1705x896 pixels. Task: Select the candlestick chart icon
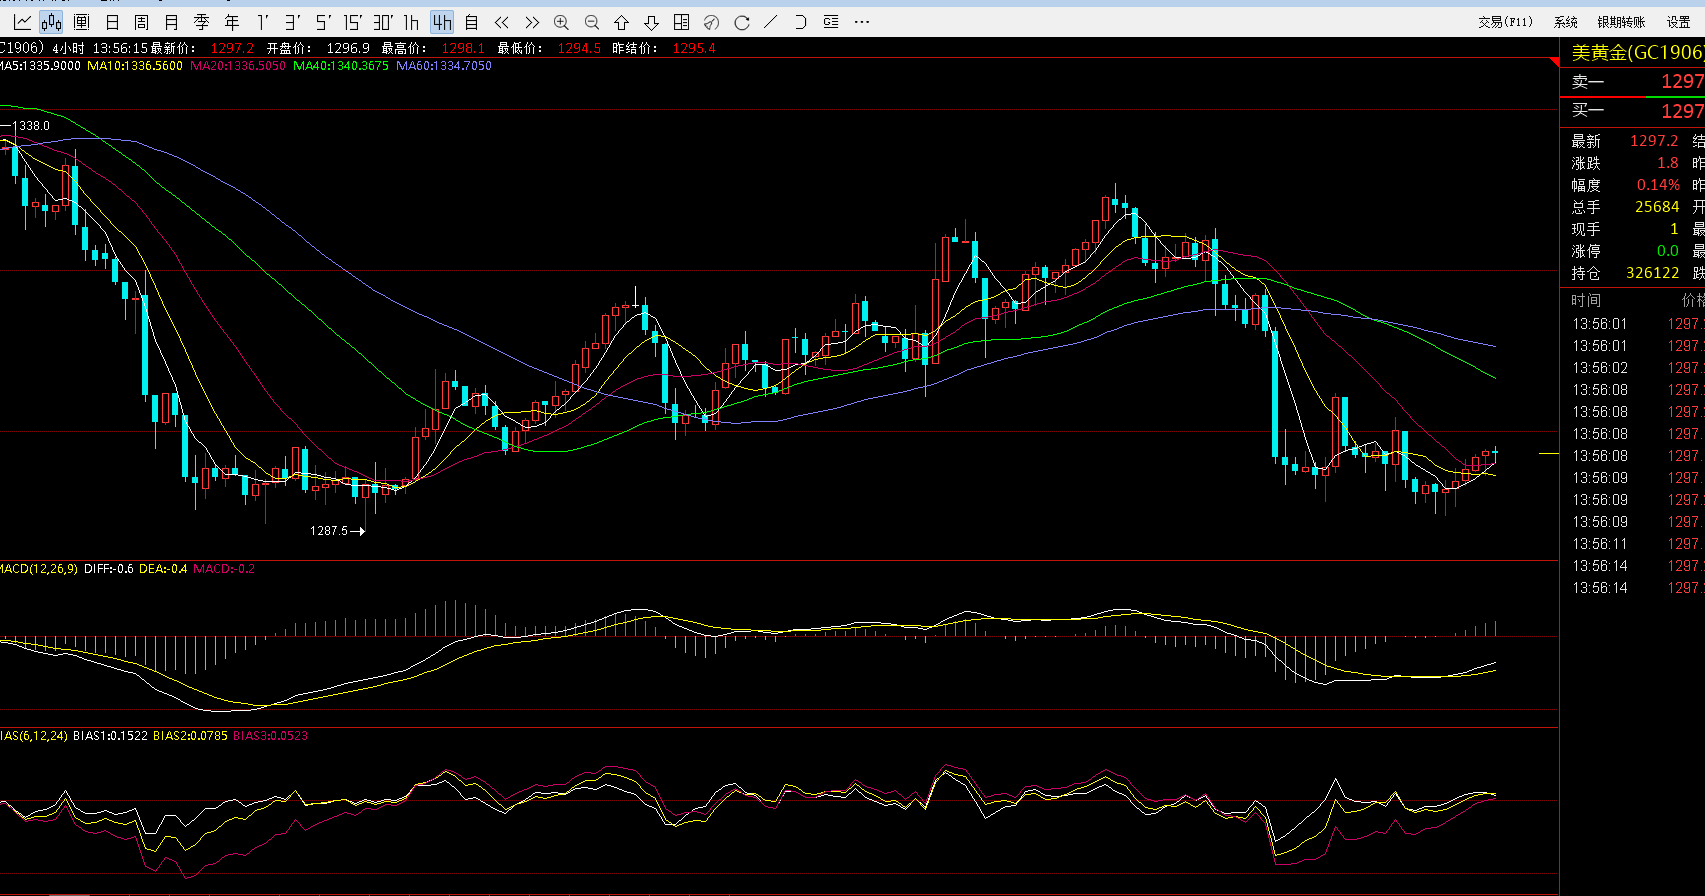(51, 22)
